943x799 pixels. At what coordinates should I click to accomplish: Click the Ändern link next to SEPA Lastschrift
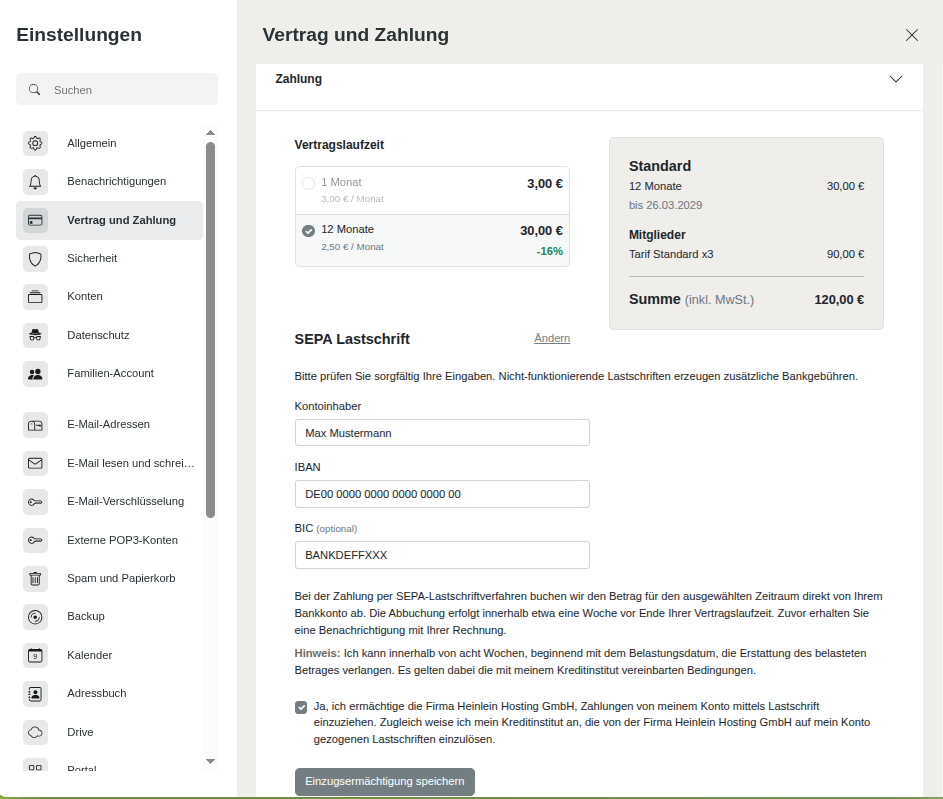pyautogui.click(x=552, y=338)
